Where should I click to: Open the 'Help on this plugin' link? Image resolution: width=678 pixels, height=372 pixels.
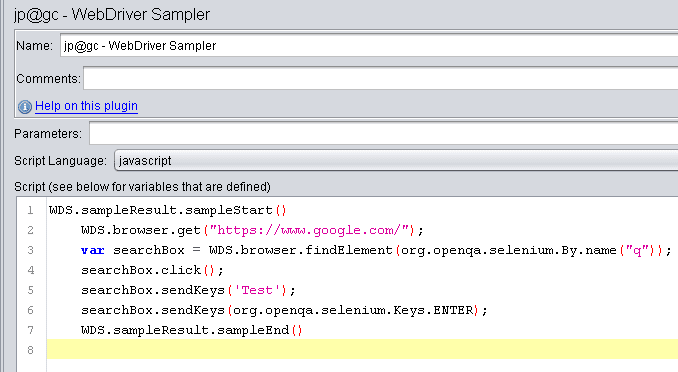(x=86, y=106)
